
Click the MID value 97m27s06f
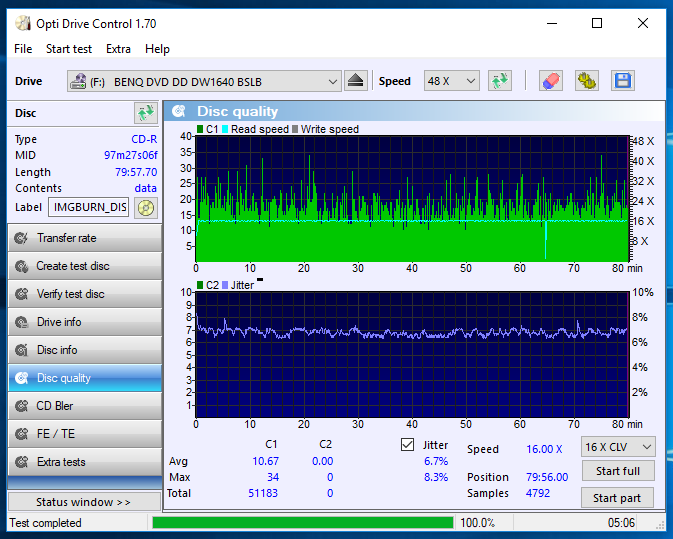(x=130, y=155)
